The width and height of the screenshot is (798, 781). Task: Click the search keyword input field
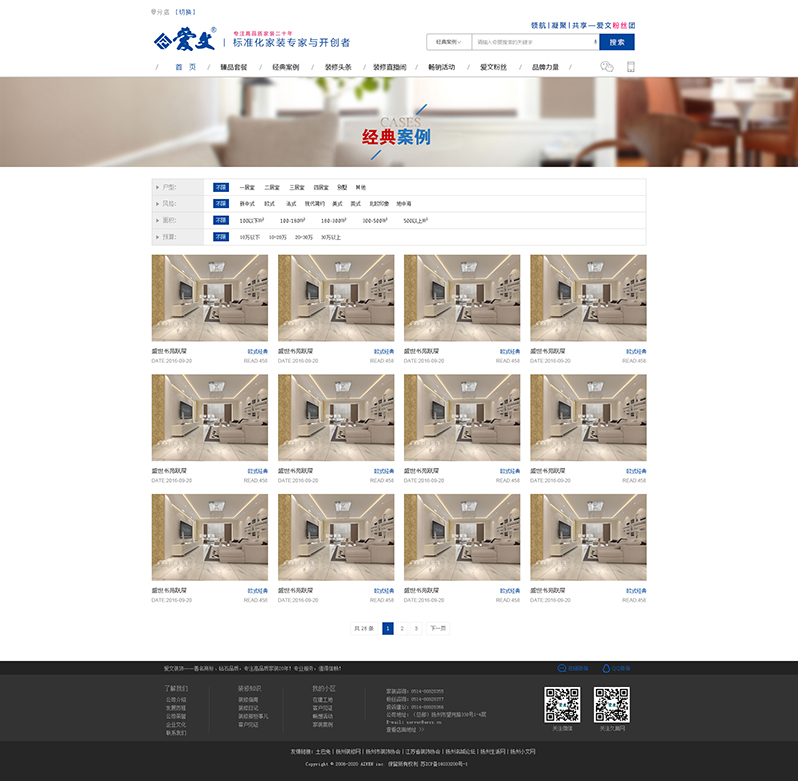533,42
